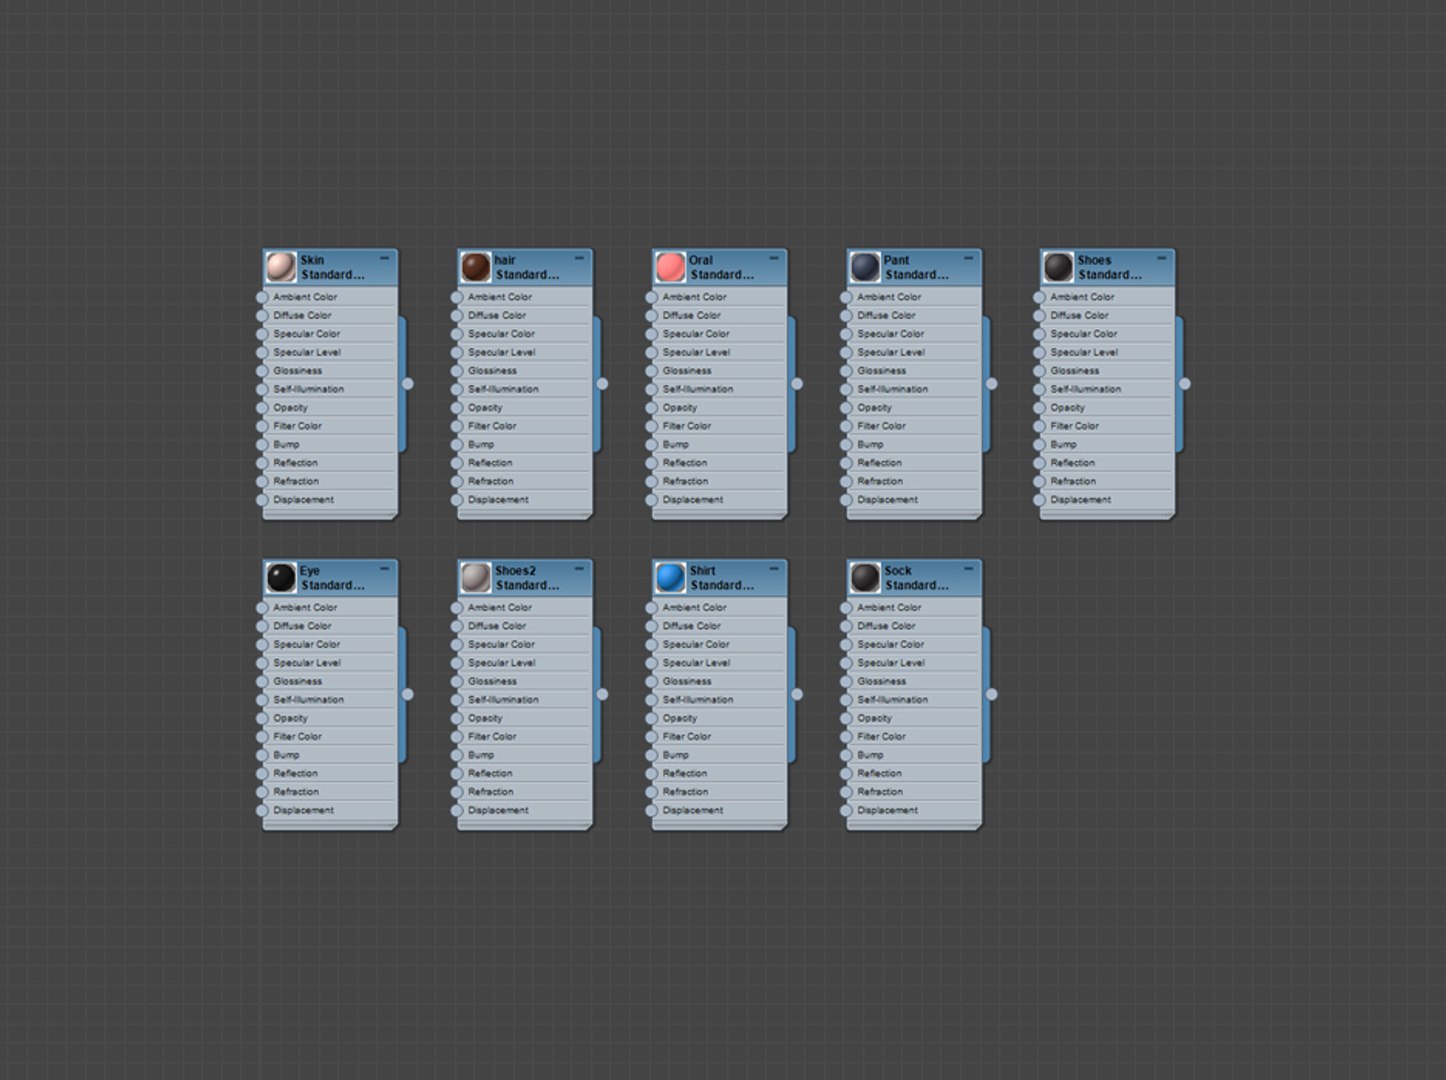Click Skin node Bump input socket

[x=262, y=445]
